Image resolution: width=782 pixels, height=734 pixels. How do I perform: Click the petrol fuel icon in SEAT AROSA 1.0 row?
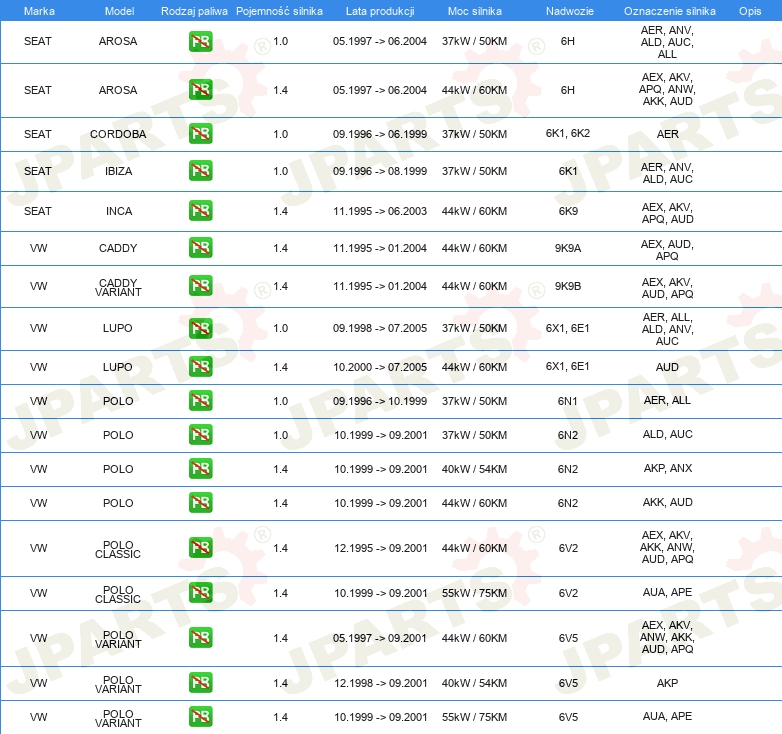pos(200,41)
